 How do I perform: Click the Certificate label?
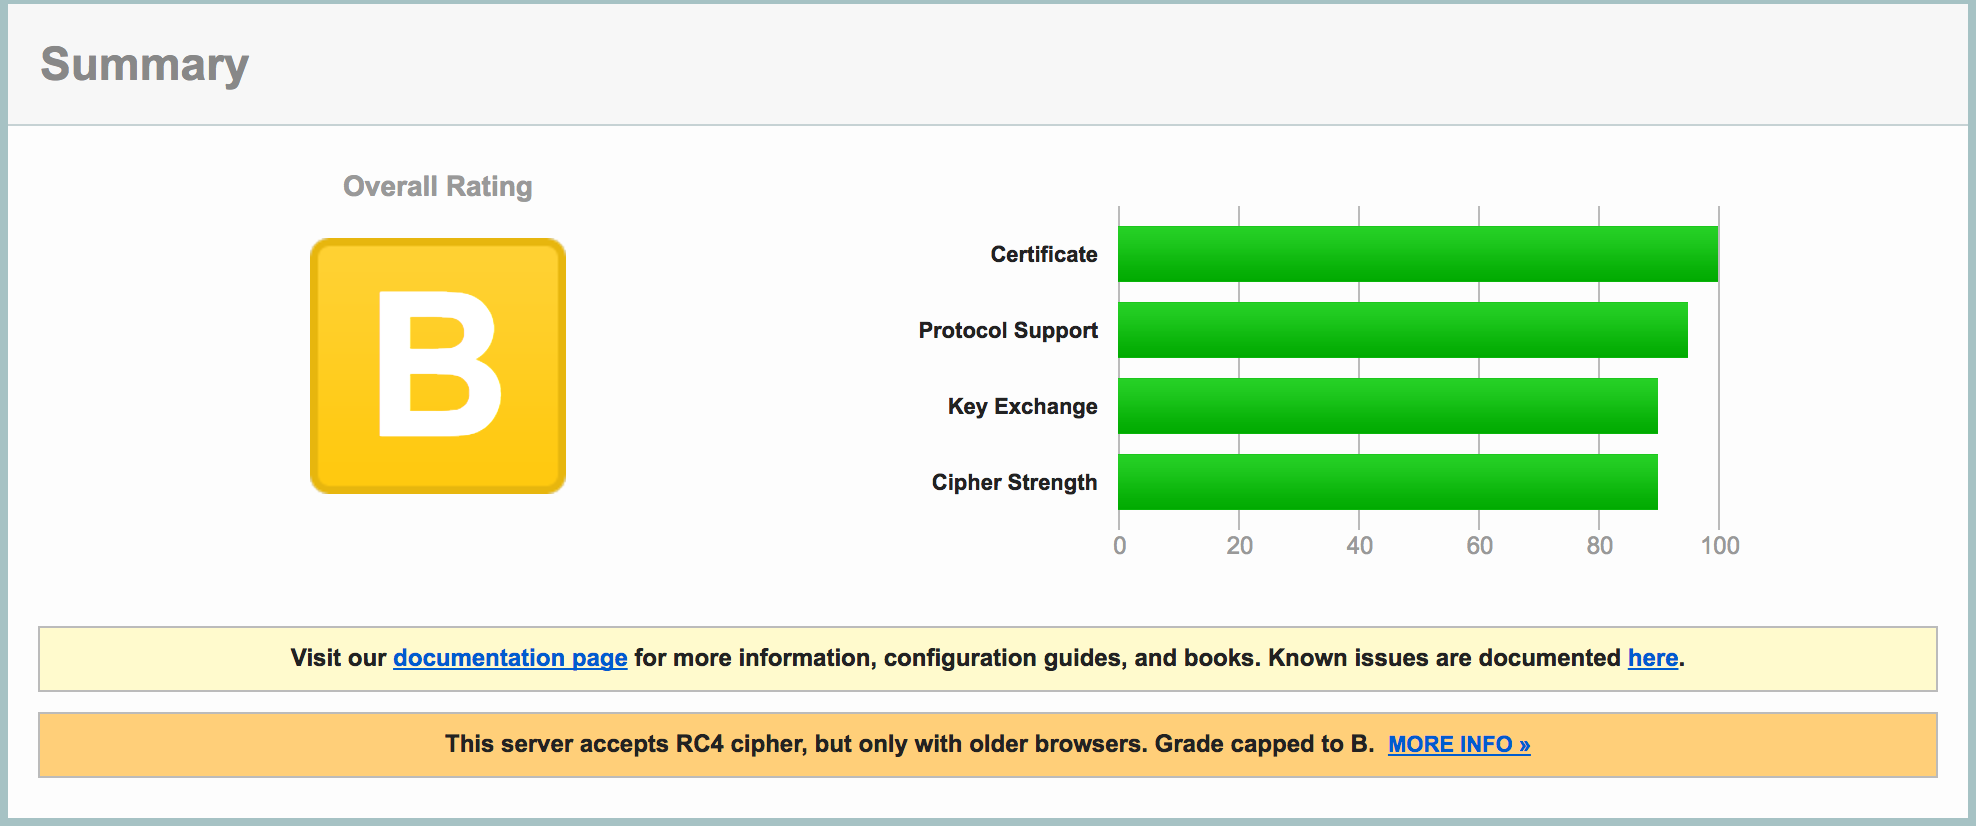point(1044,254)
